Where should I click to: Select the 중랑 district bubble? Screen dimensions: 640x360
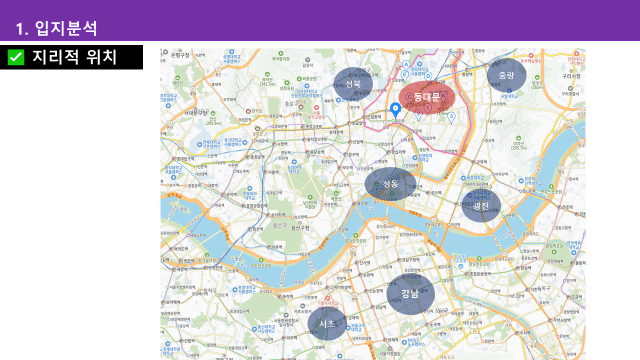[x=507, y=75]
